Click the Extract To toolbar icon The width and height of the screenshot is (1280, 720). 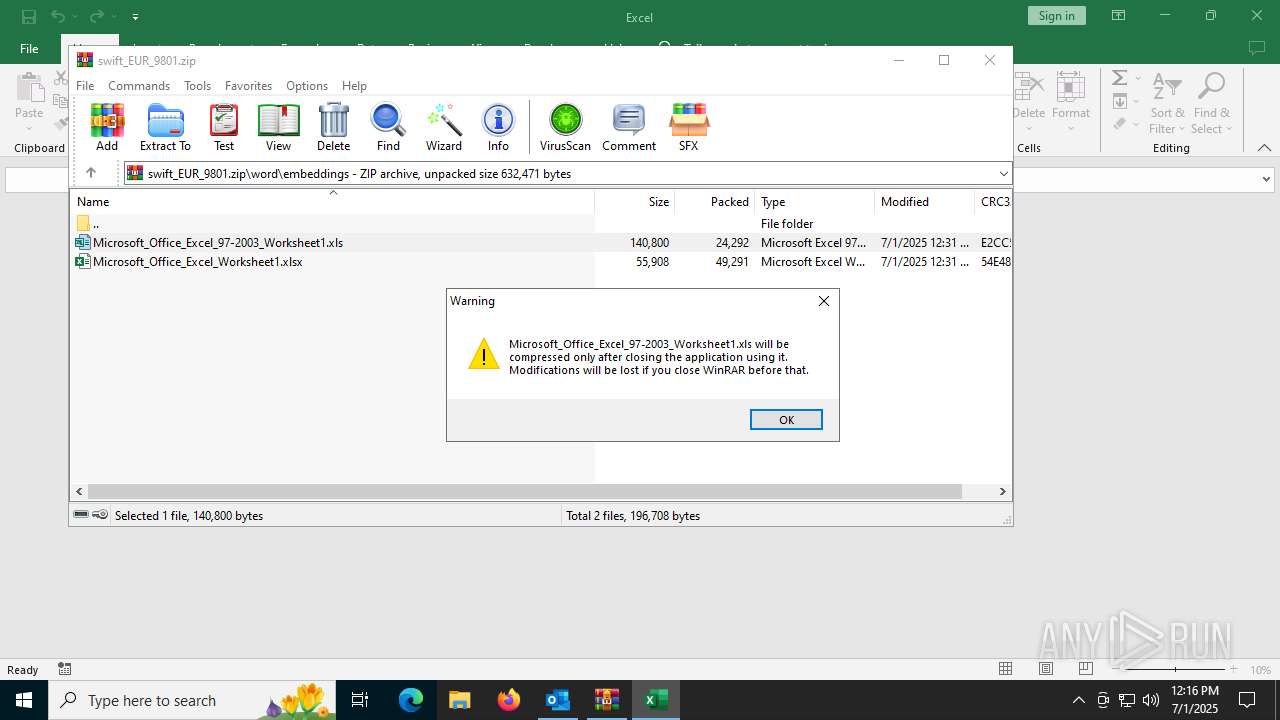[165, 127]
